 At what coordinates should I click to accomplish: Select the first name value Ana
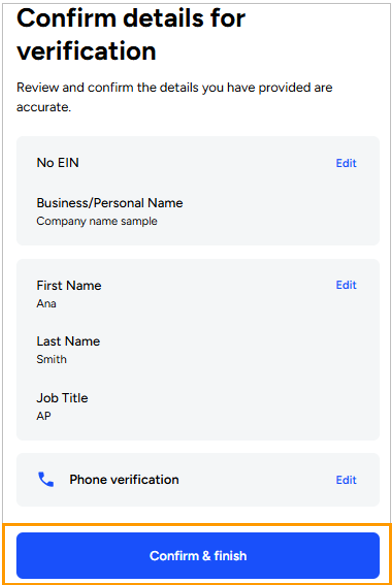pos(46,304)
